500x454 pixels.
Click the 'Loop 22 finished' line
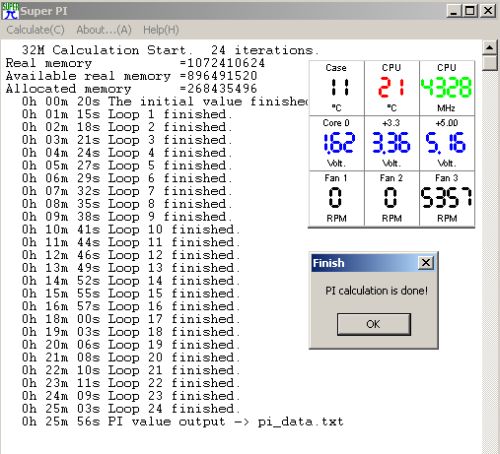click(131, 383)
